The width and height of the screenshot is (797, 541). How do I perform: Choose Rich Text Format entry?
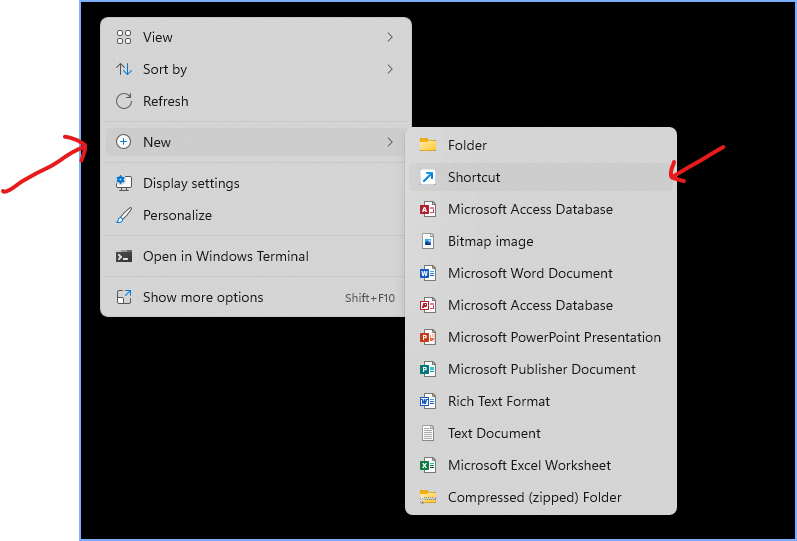click(x=499, y=401)
